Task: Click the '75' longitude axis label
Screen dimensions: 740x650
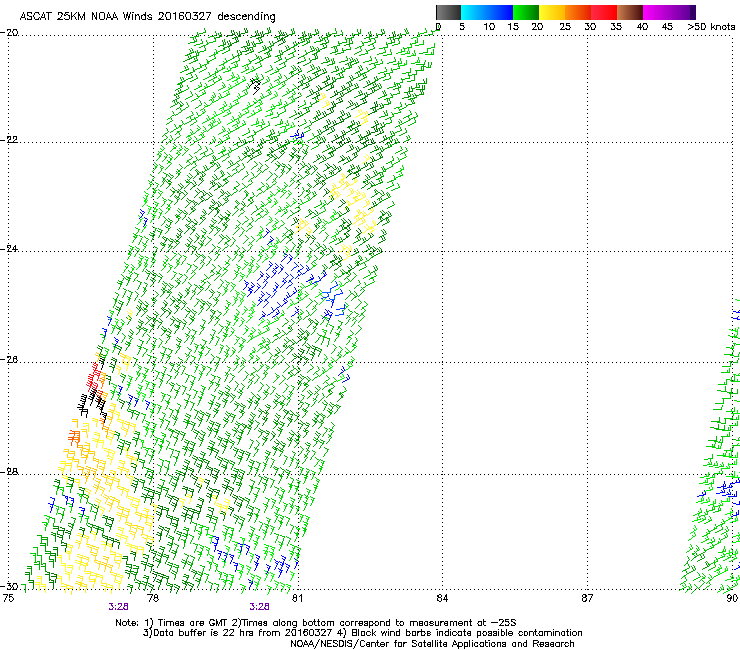Action: point(8,598)
